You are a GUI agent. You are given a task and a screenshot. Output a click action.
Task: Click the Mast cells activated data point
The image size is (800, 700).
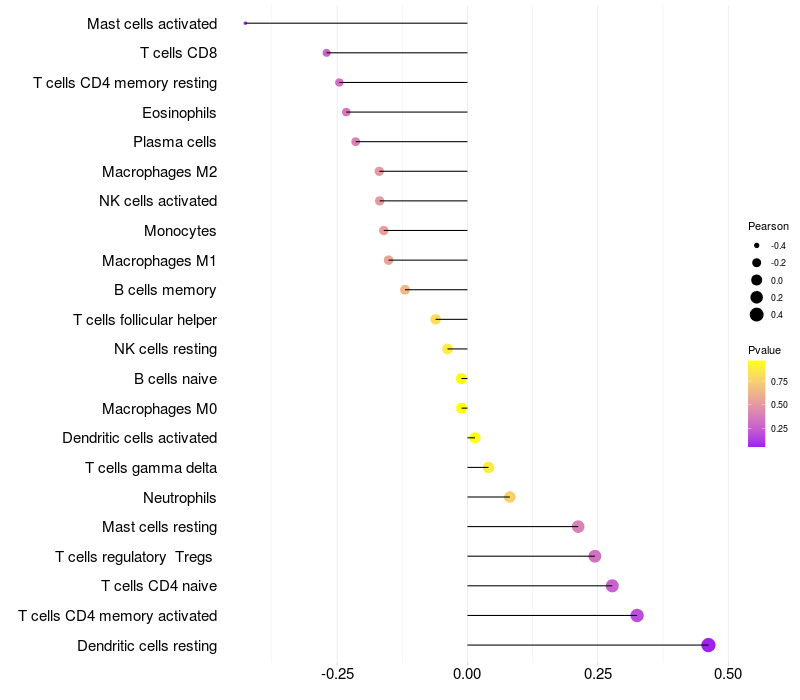point(245,23)
